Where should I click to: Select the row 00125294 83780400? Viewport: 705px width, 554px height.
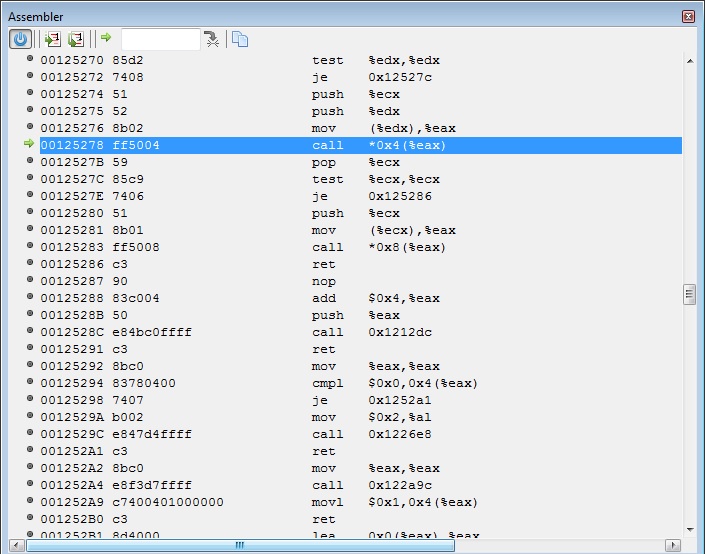click(x=361, y=383)
